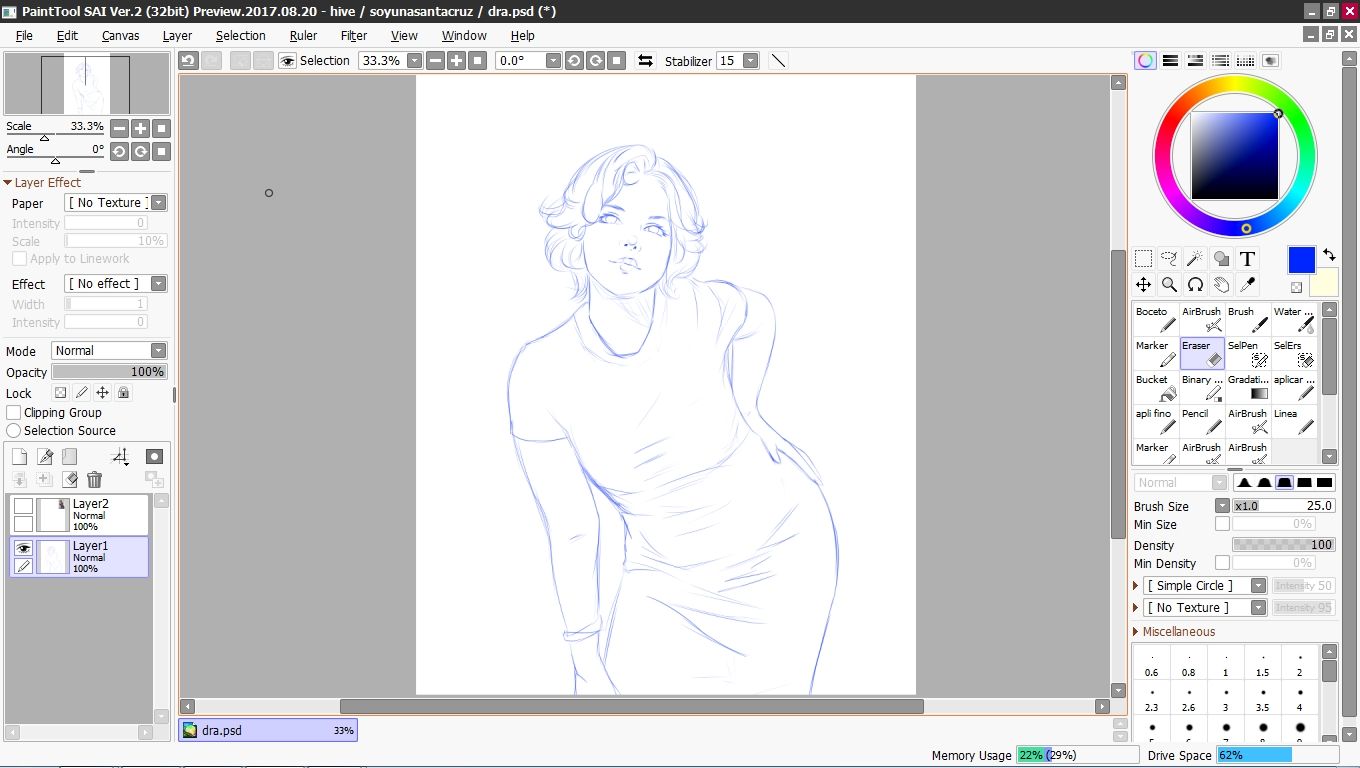
Task: Toggle lock transparent pixels
Action: 60,393
